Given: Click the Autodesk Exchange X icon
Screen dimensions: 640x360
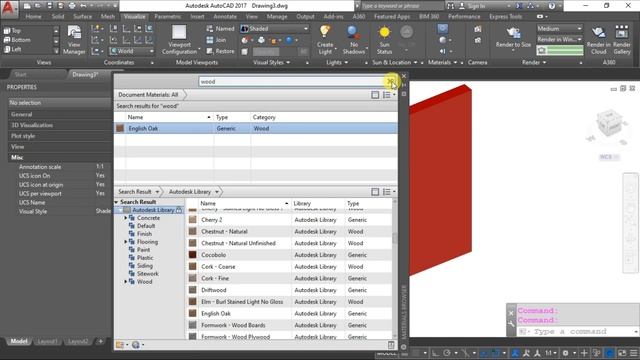Looking at the screenshot, I should (519, 6).
